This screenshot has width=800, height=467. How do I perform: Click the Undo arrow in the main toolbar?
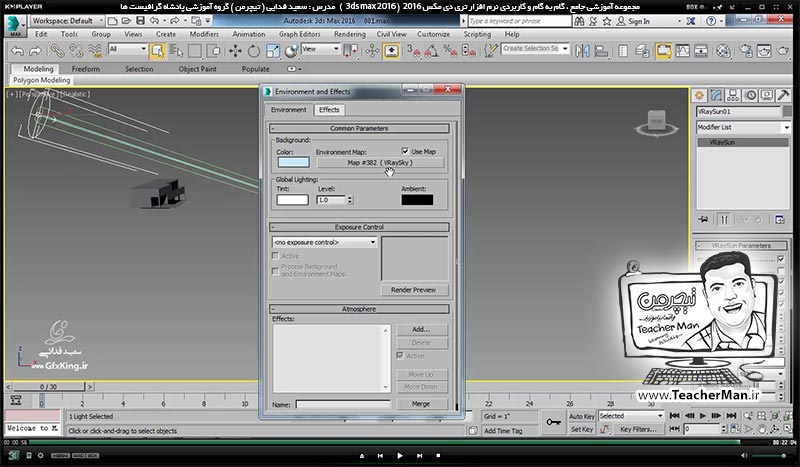pos(17,51)
